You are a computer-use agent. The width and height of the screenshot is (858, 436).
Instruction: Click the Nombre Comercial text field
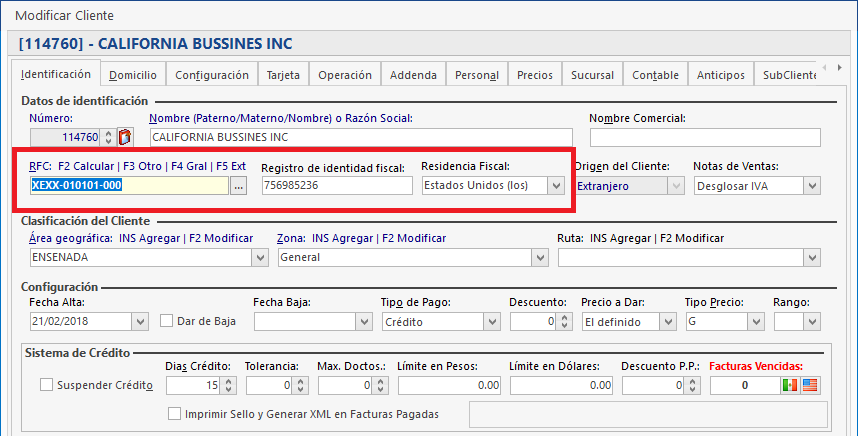pos(704,137)
